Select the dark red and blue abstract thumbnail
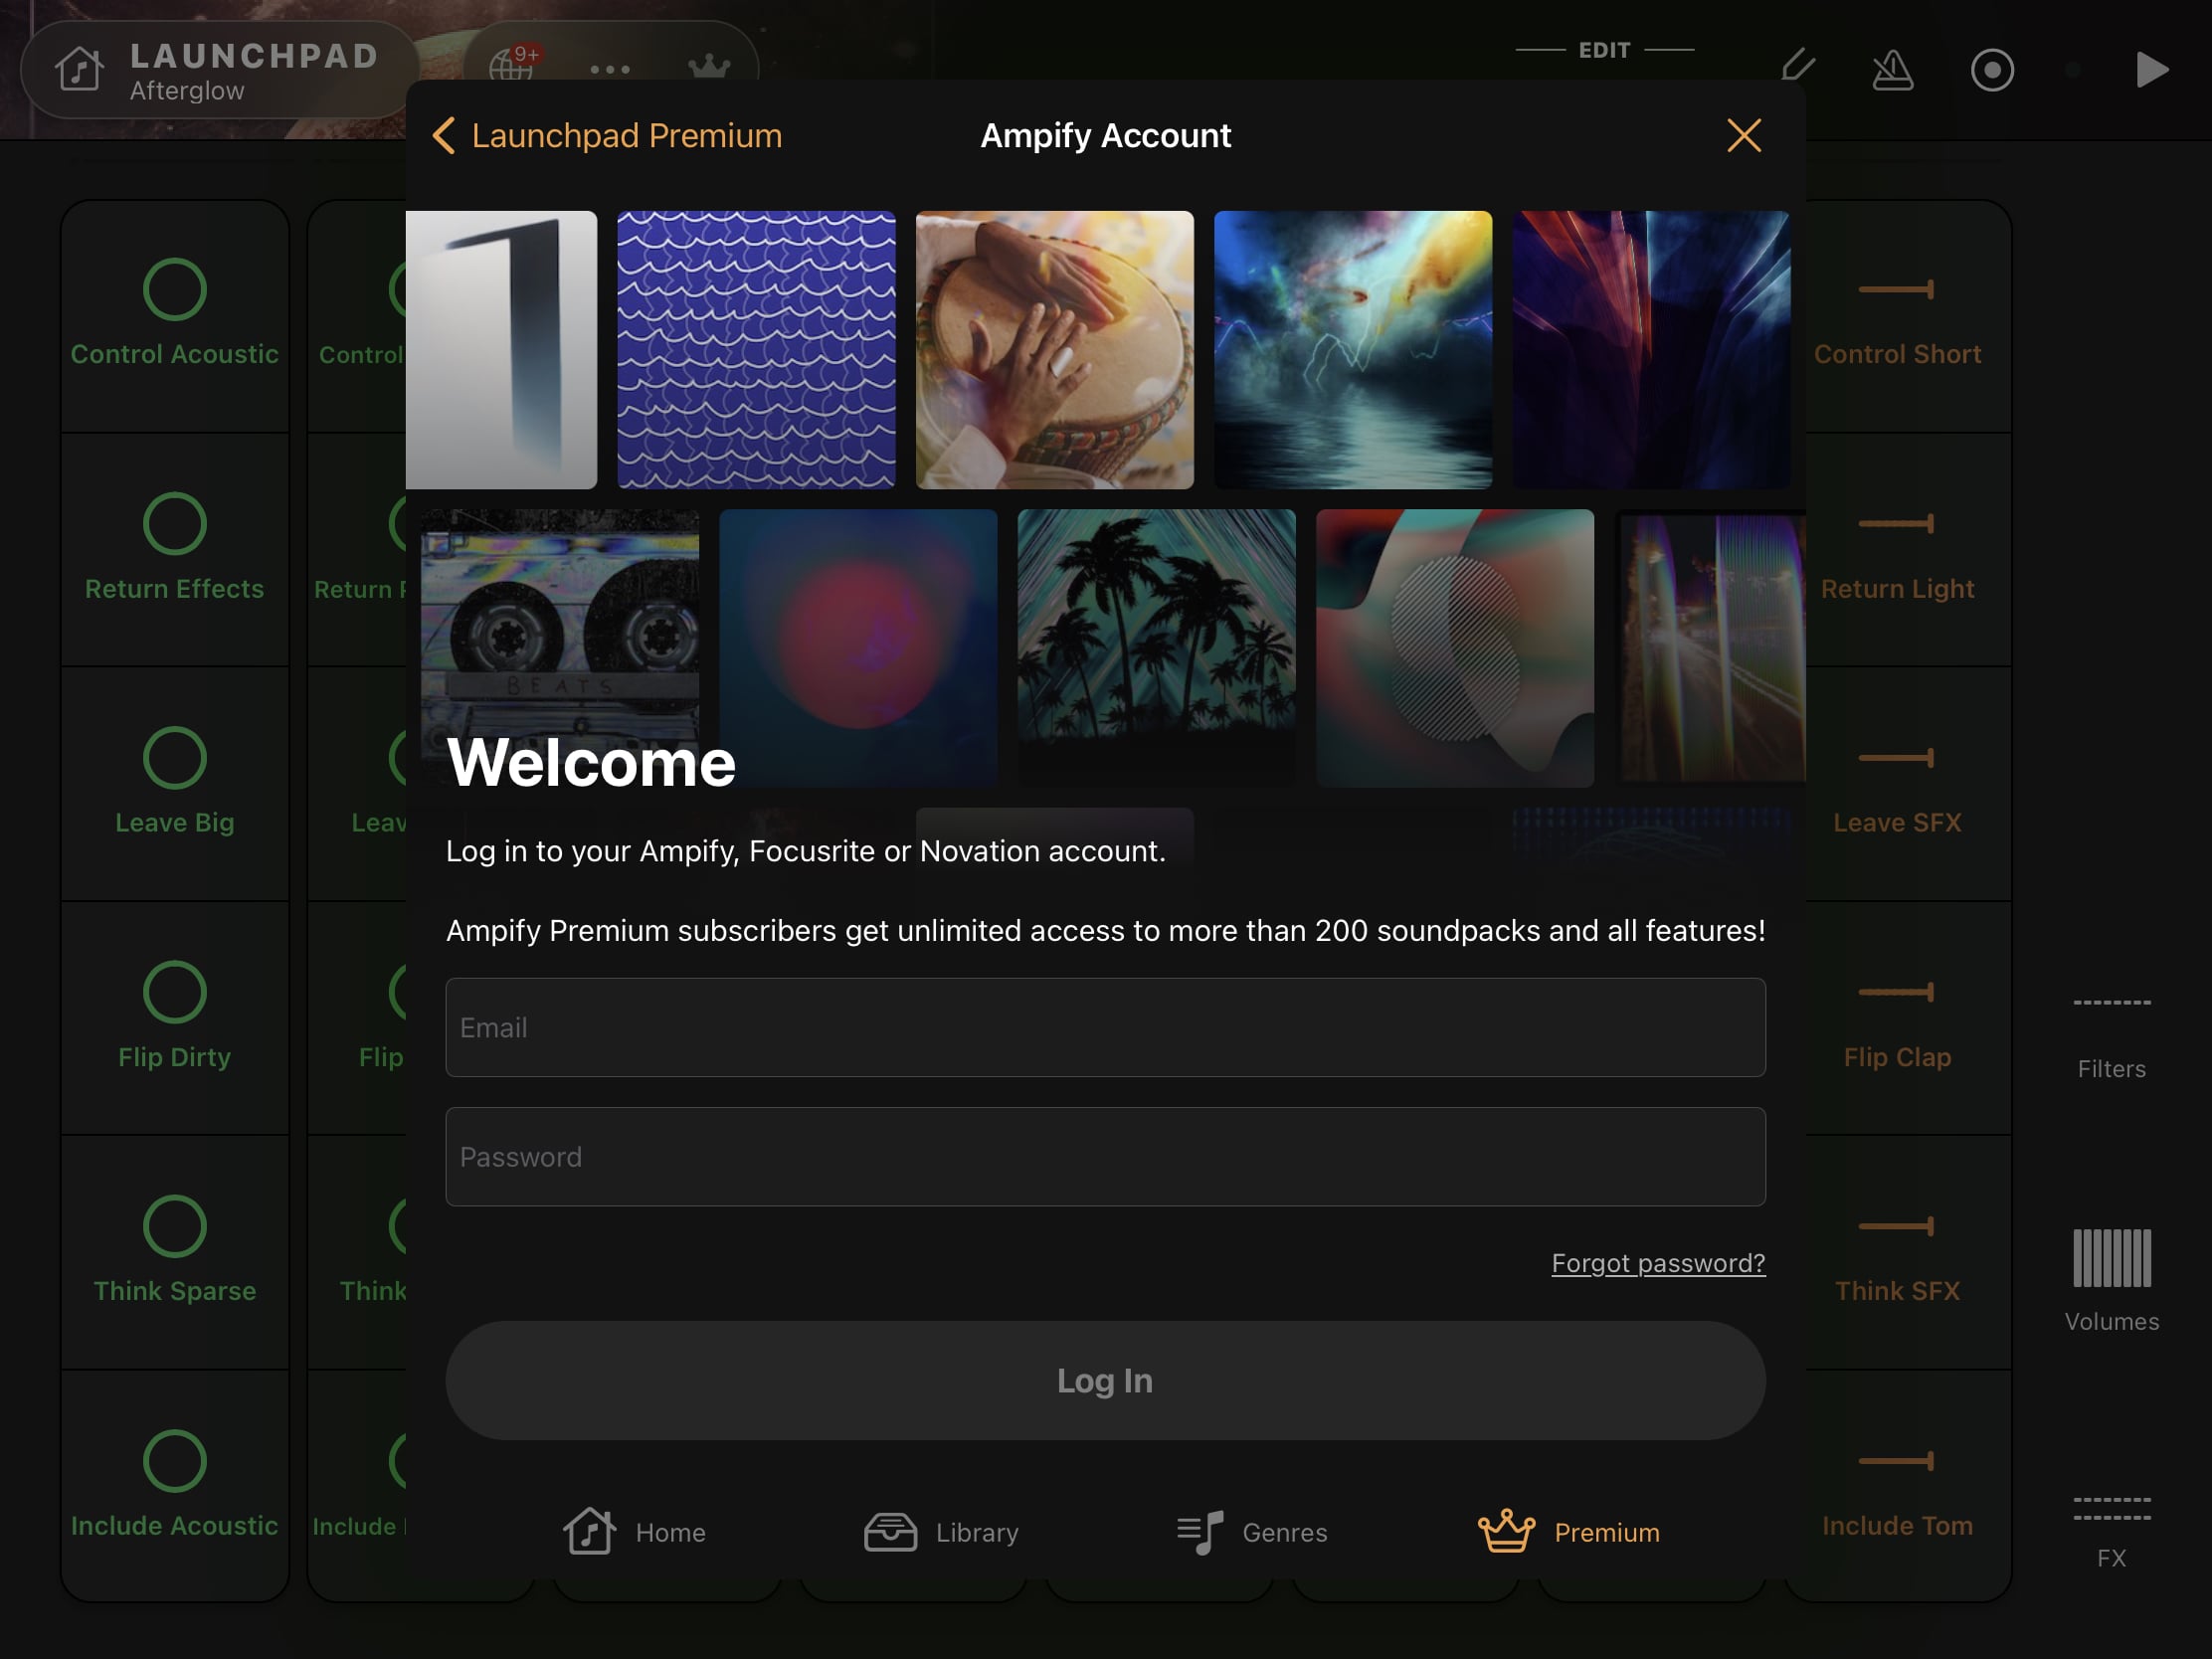Image resolution: width=2212 pixels, height=1659 pixels. point(1650,350)
